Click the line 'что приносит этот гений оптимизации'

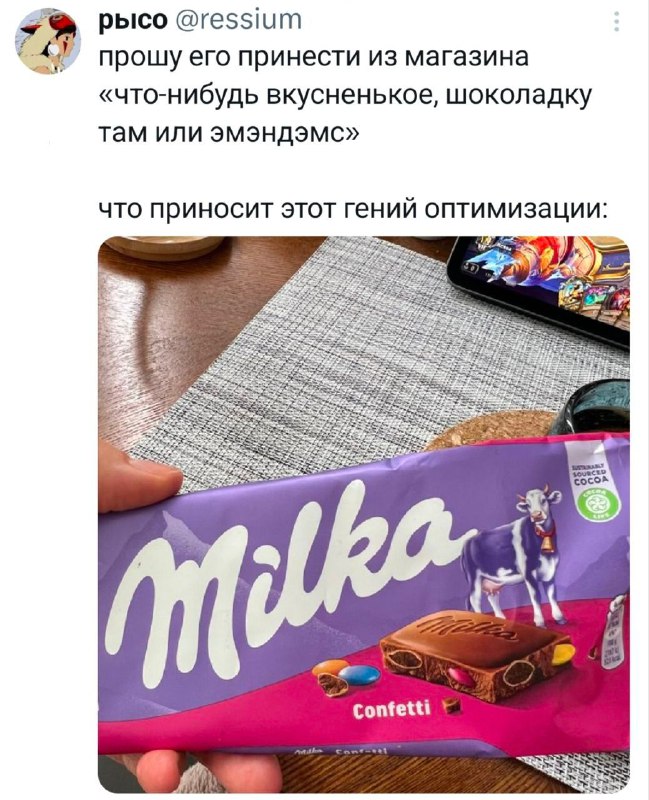(353, 210)
